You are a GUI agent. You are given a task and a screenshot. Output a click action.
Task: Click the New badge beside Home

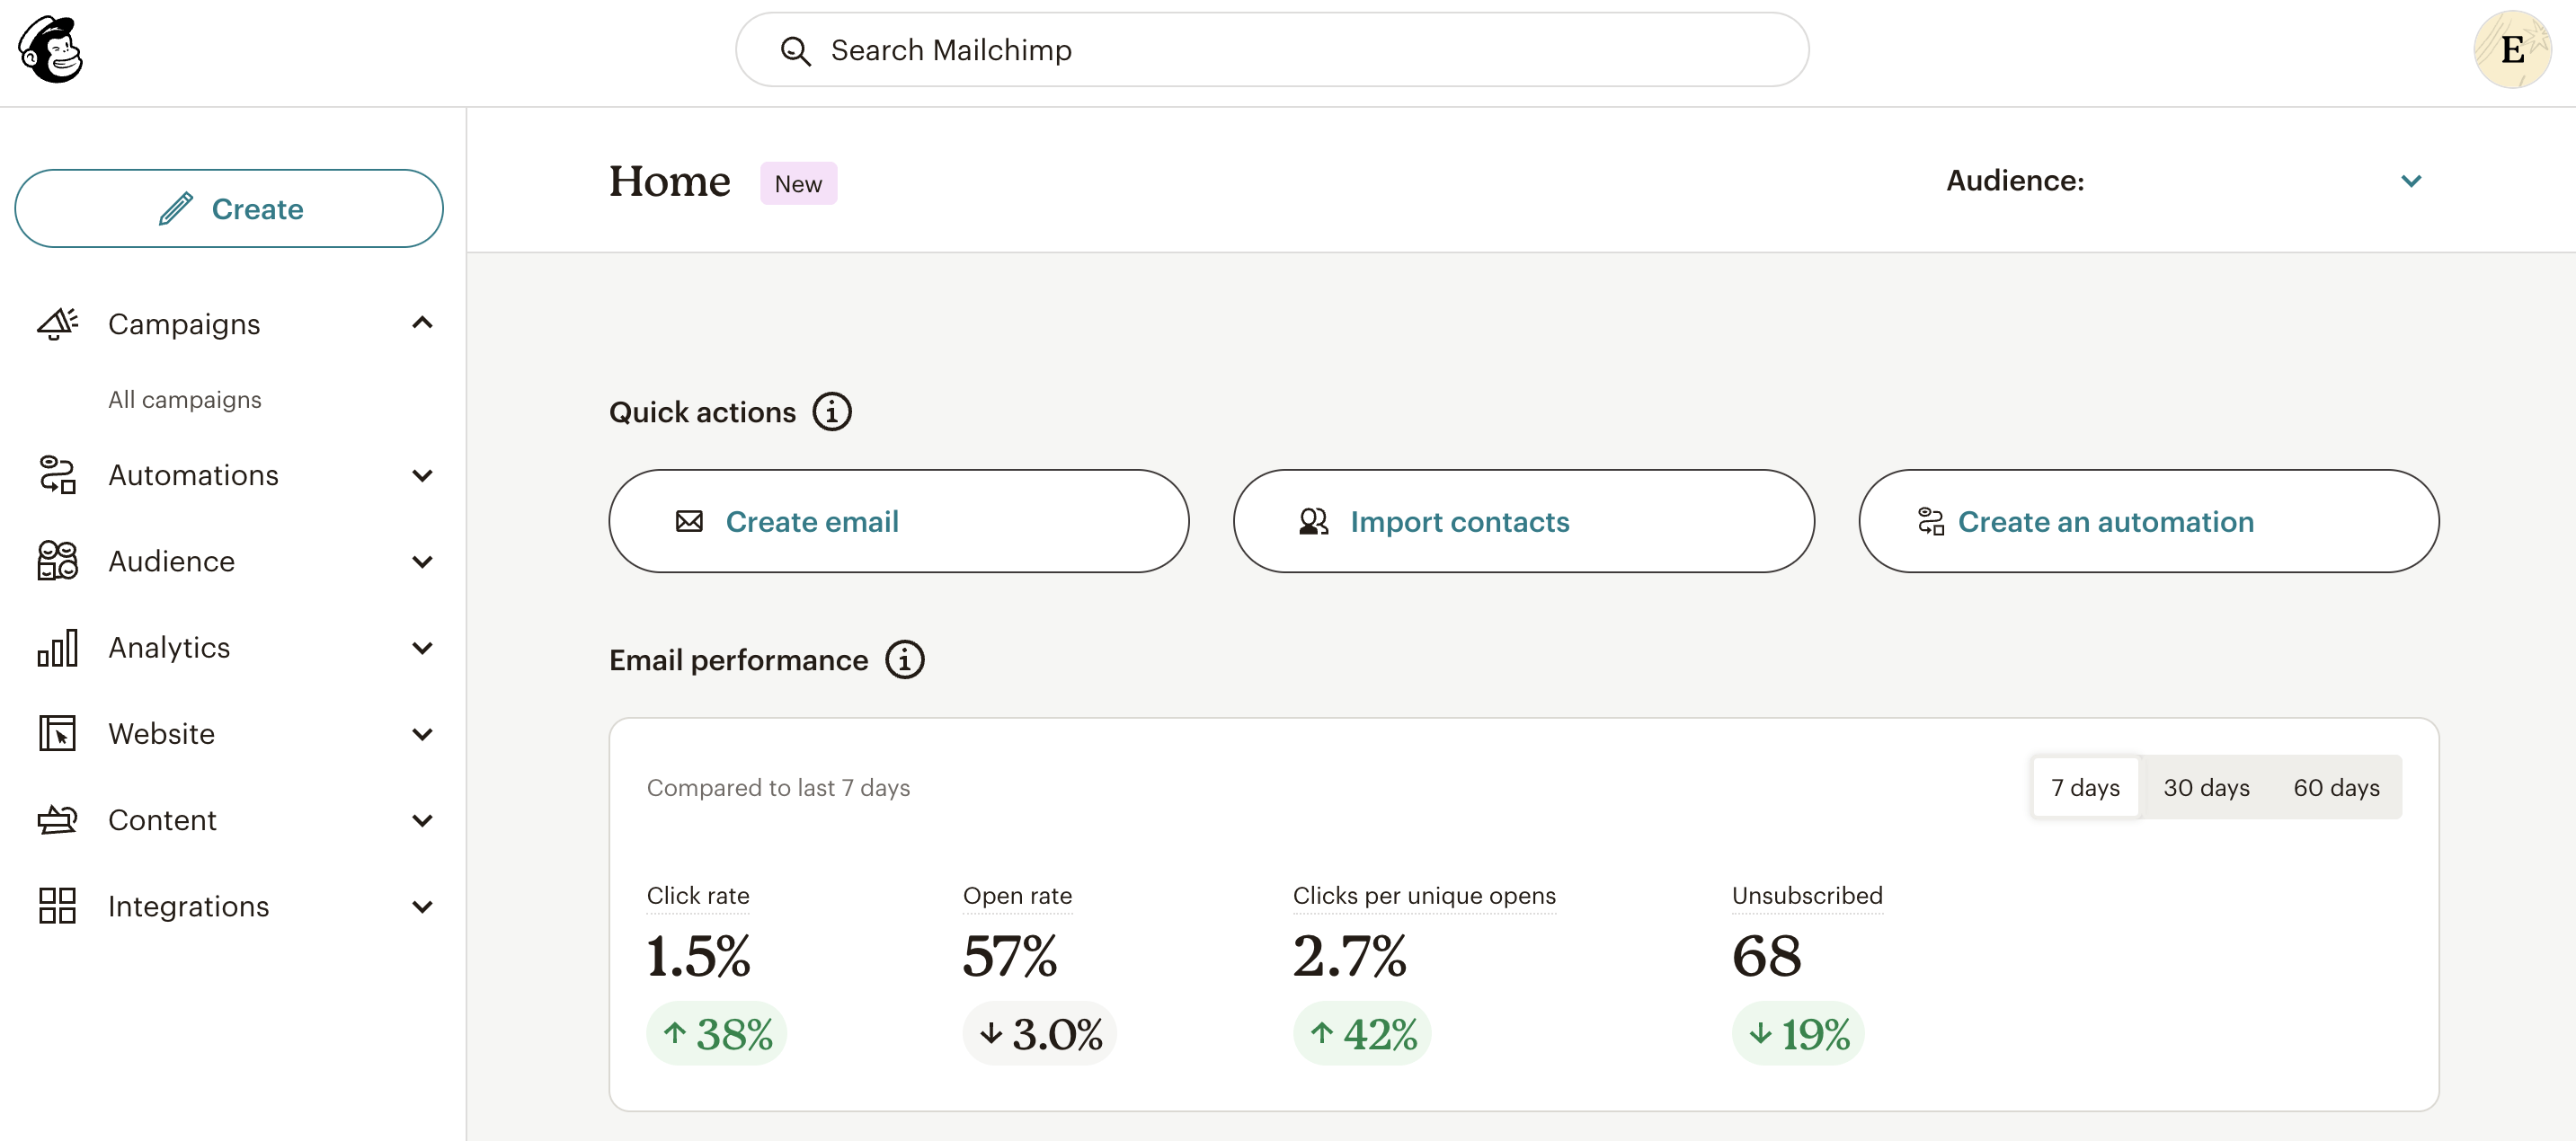pos(798,183)
